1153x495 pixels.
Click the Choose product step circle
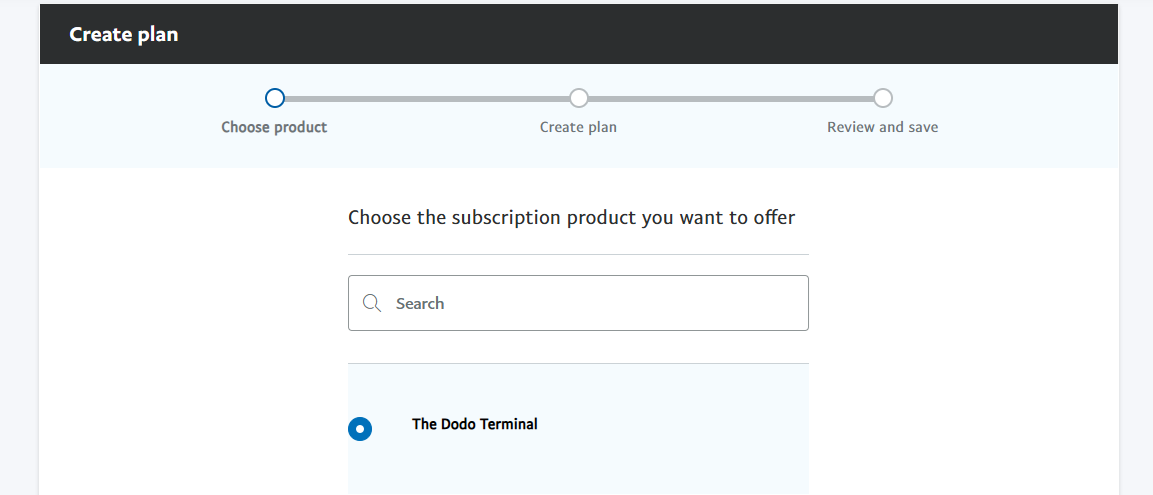274,98
